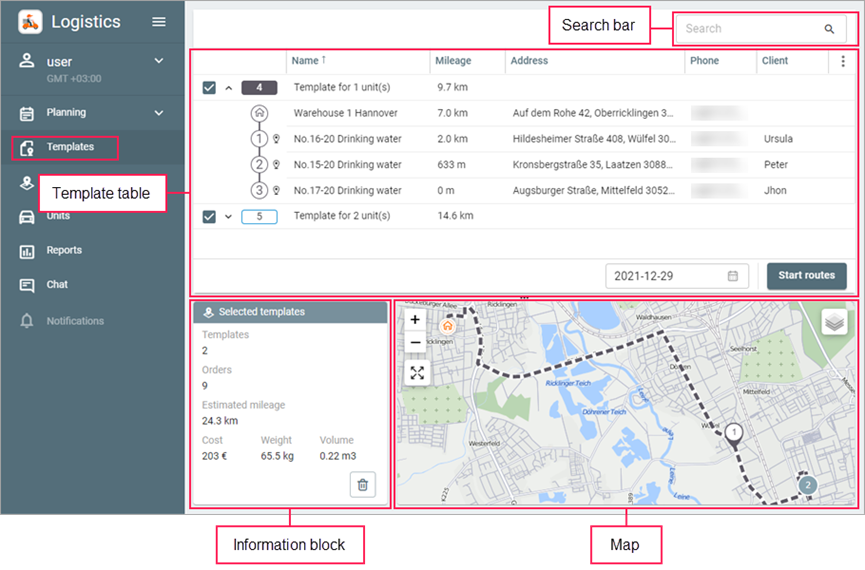Uncheck Template for 1 unit(s) checkbox
Image resolution: width=865 pixels, height=570 pixels.
[209, 88]
